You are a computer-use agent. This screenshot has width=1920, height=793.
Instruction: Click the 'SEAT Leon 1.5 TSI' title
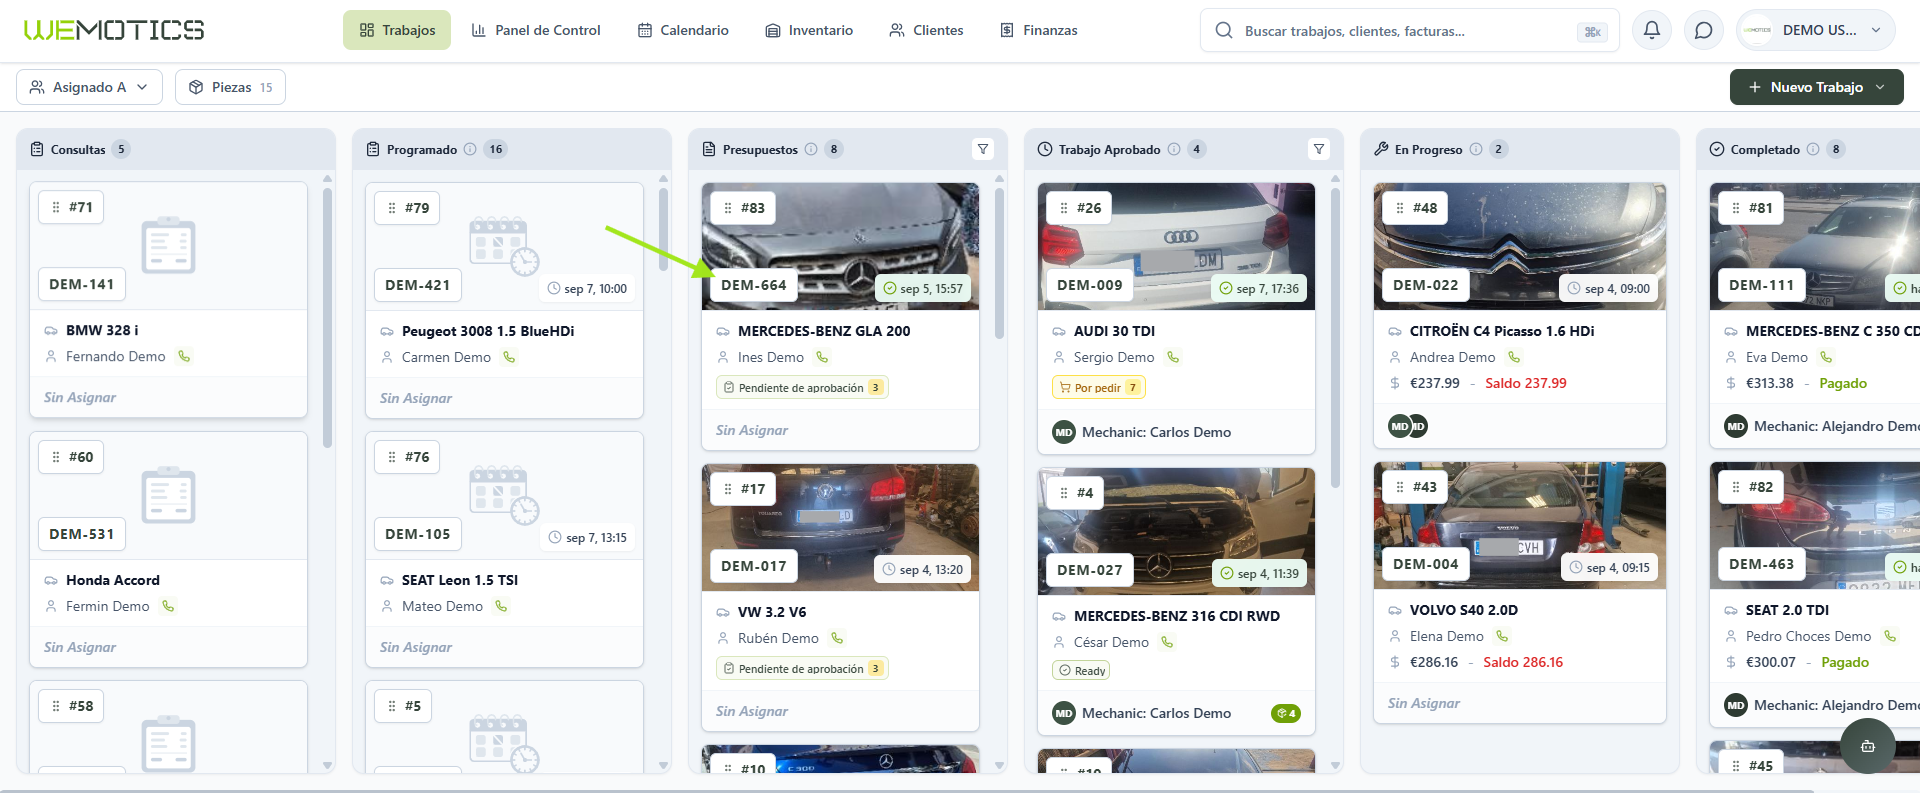pyautogui.click(x=460, y=580)
